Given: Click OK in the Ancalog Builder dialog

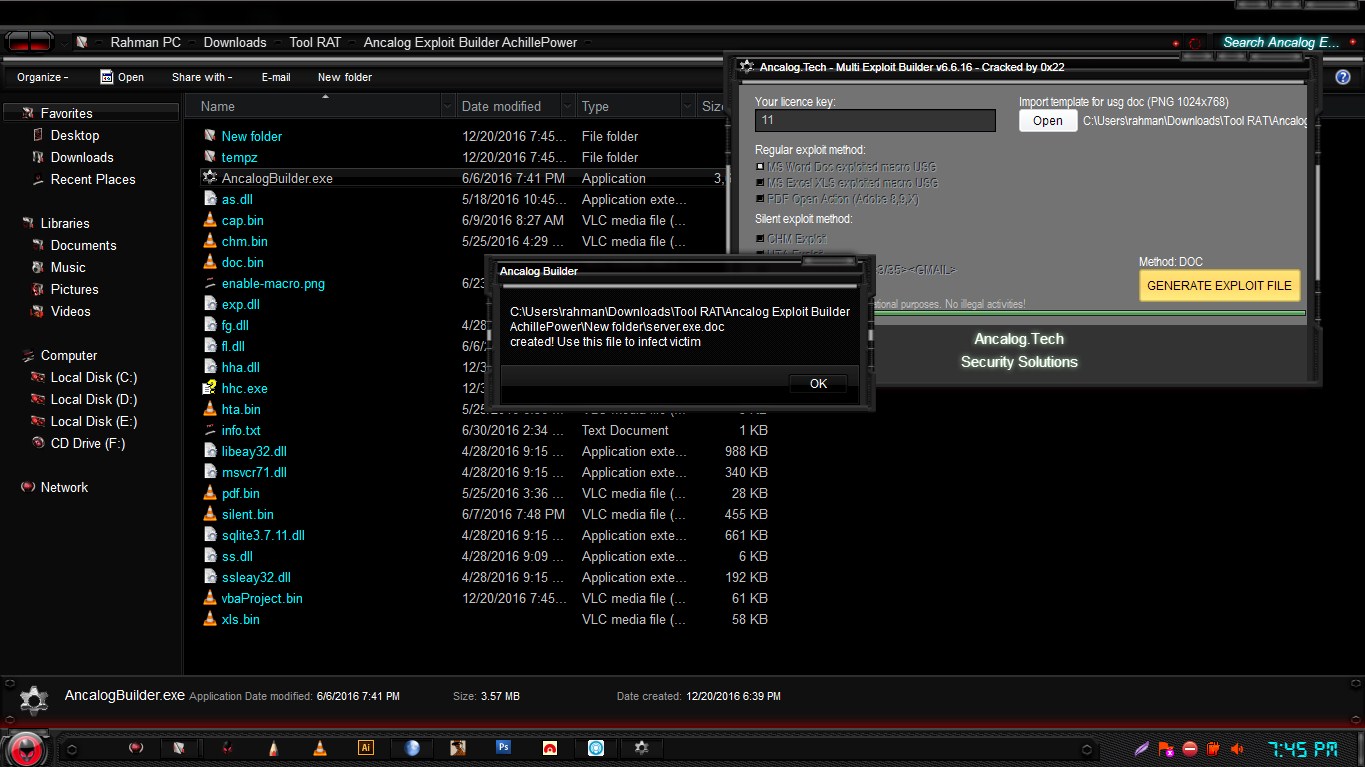Looking at the screenshot, I should (818, 384).
